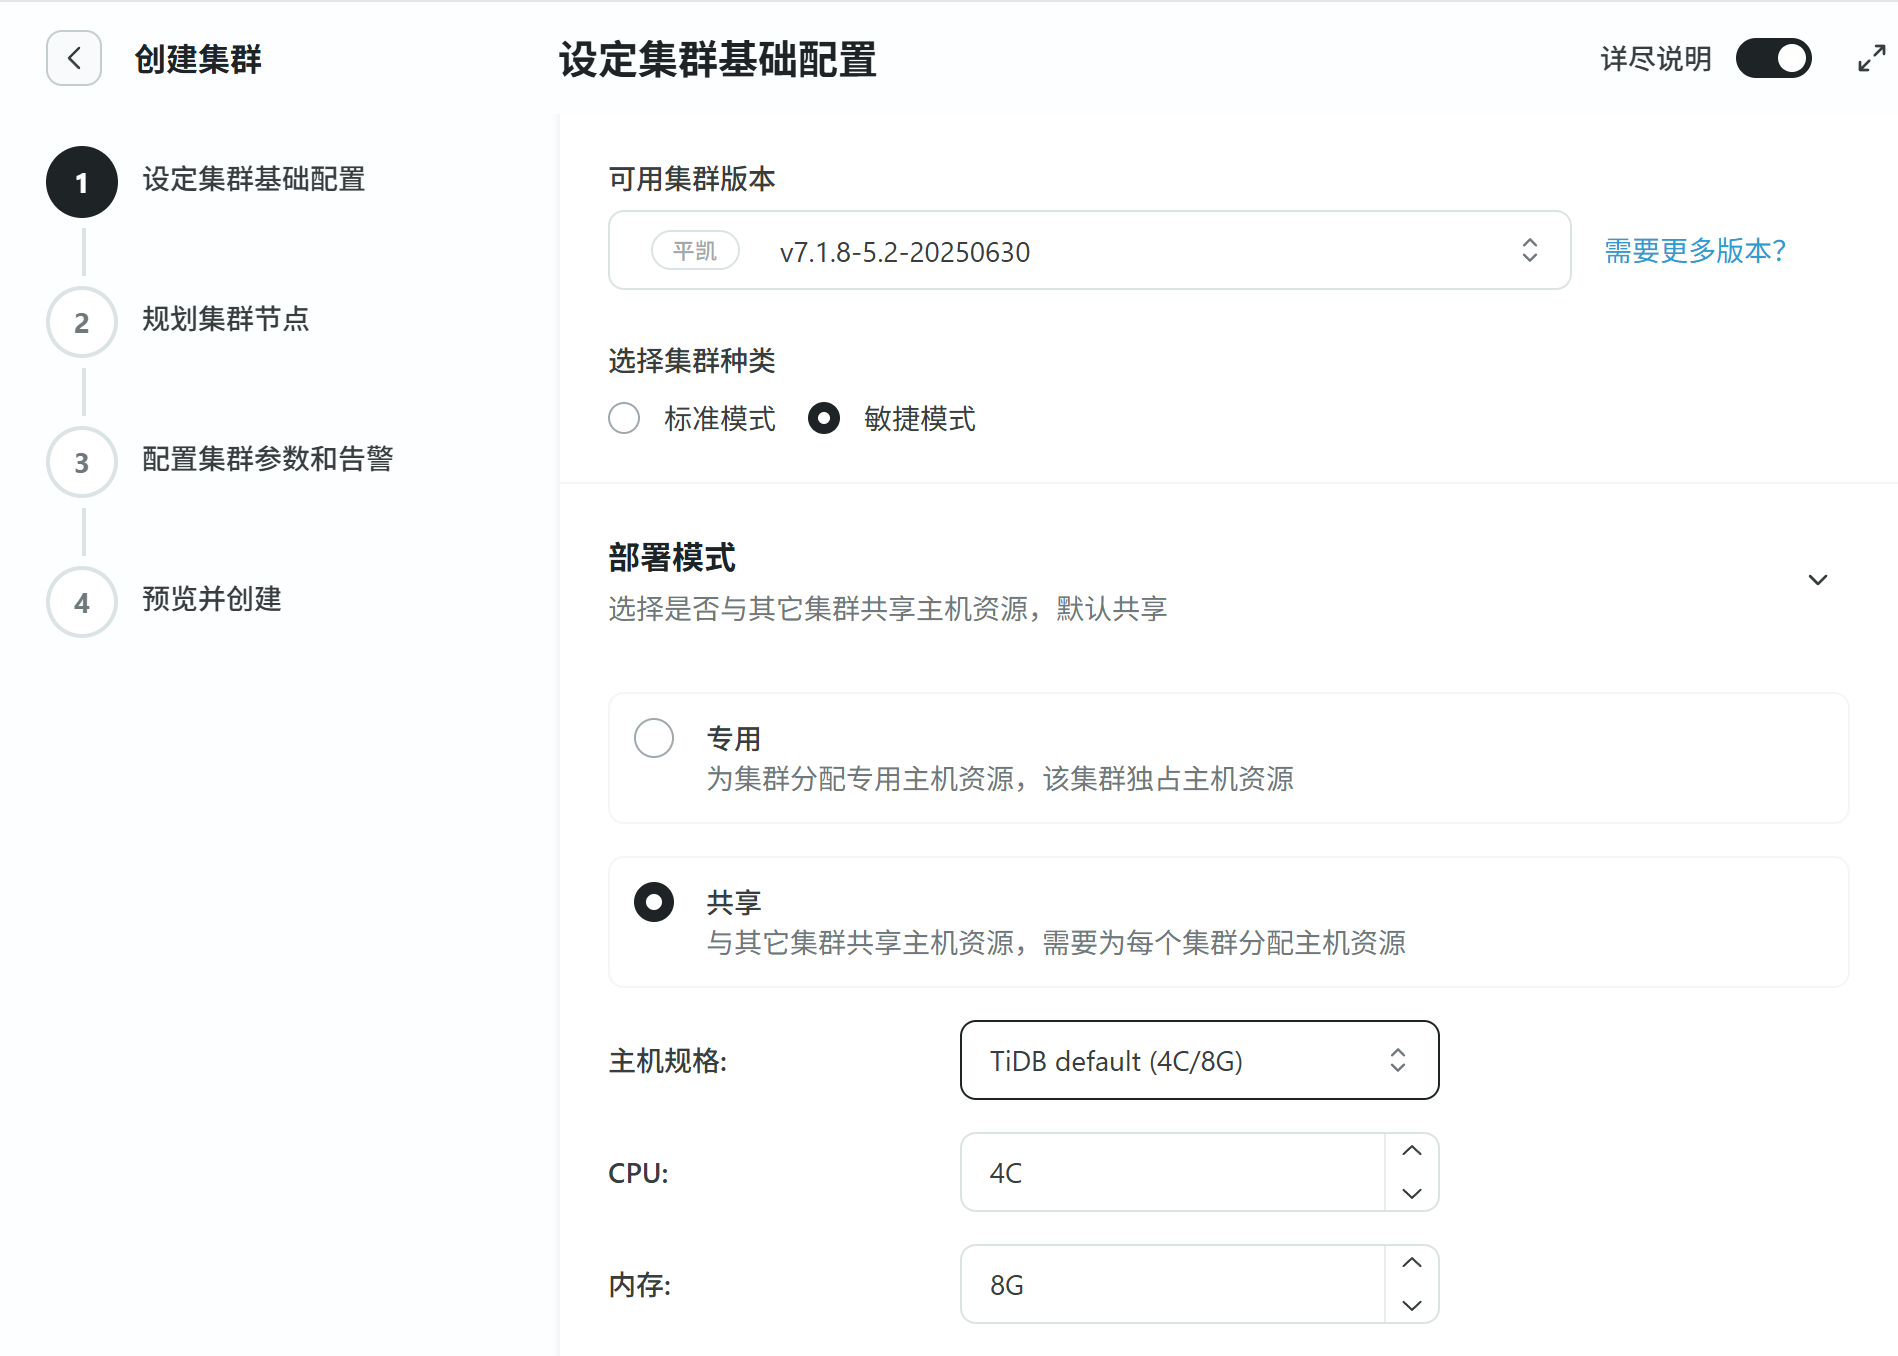The width and height of the screenshot is (1898, 1356).
Task: Click the expand fullscreen icon
Action: pyautogui.click(x=1871, y=59)
